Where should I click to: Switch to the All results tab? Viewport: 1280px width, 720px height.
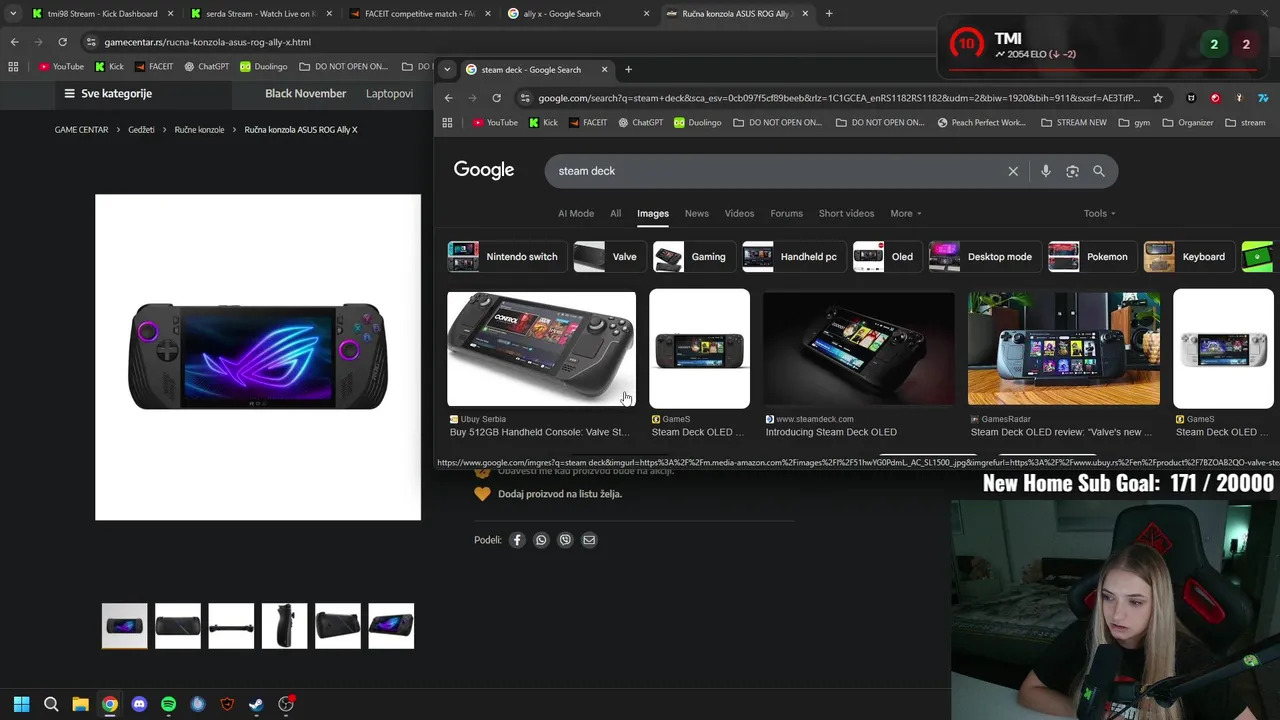[x=615, y=213]
